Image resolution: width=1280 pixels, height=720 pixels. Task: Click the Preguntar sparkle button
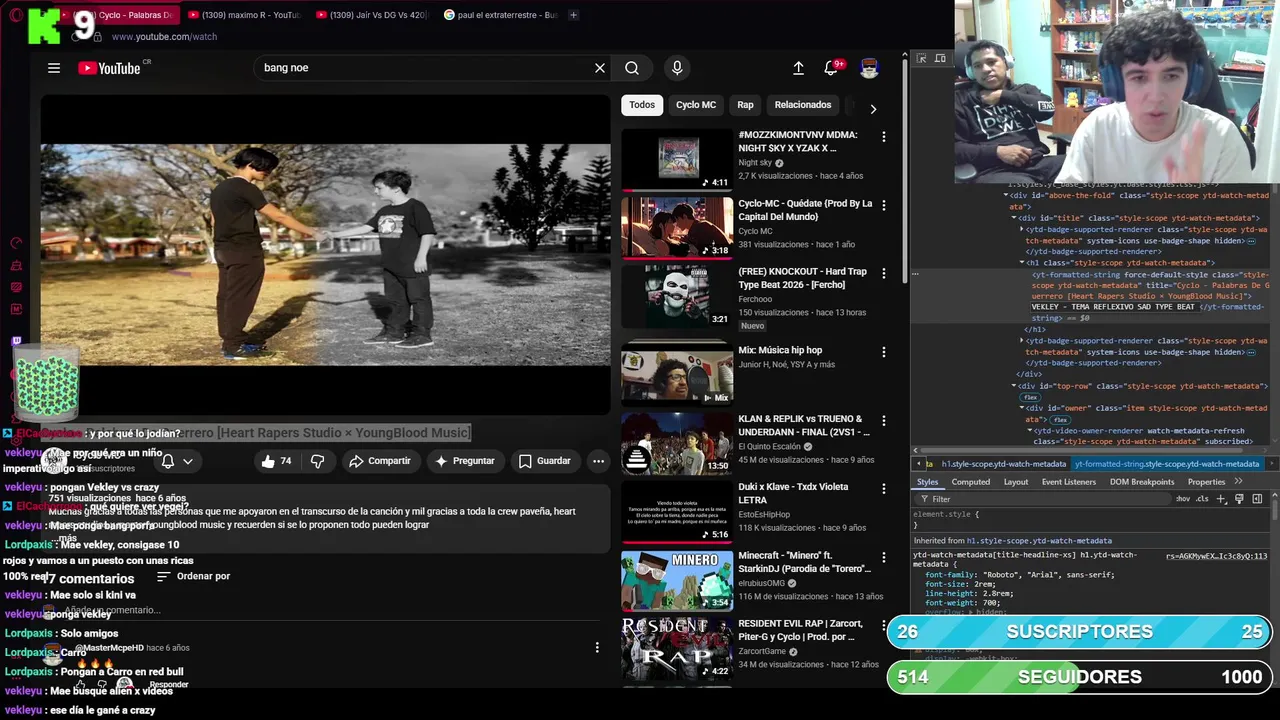tap(464, 461)
